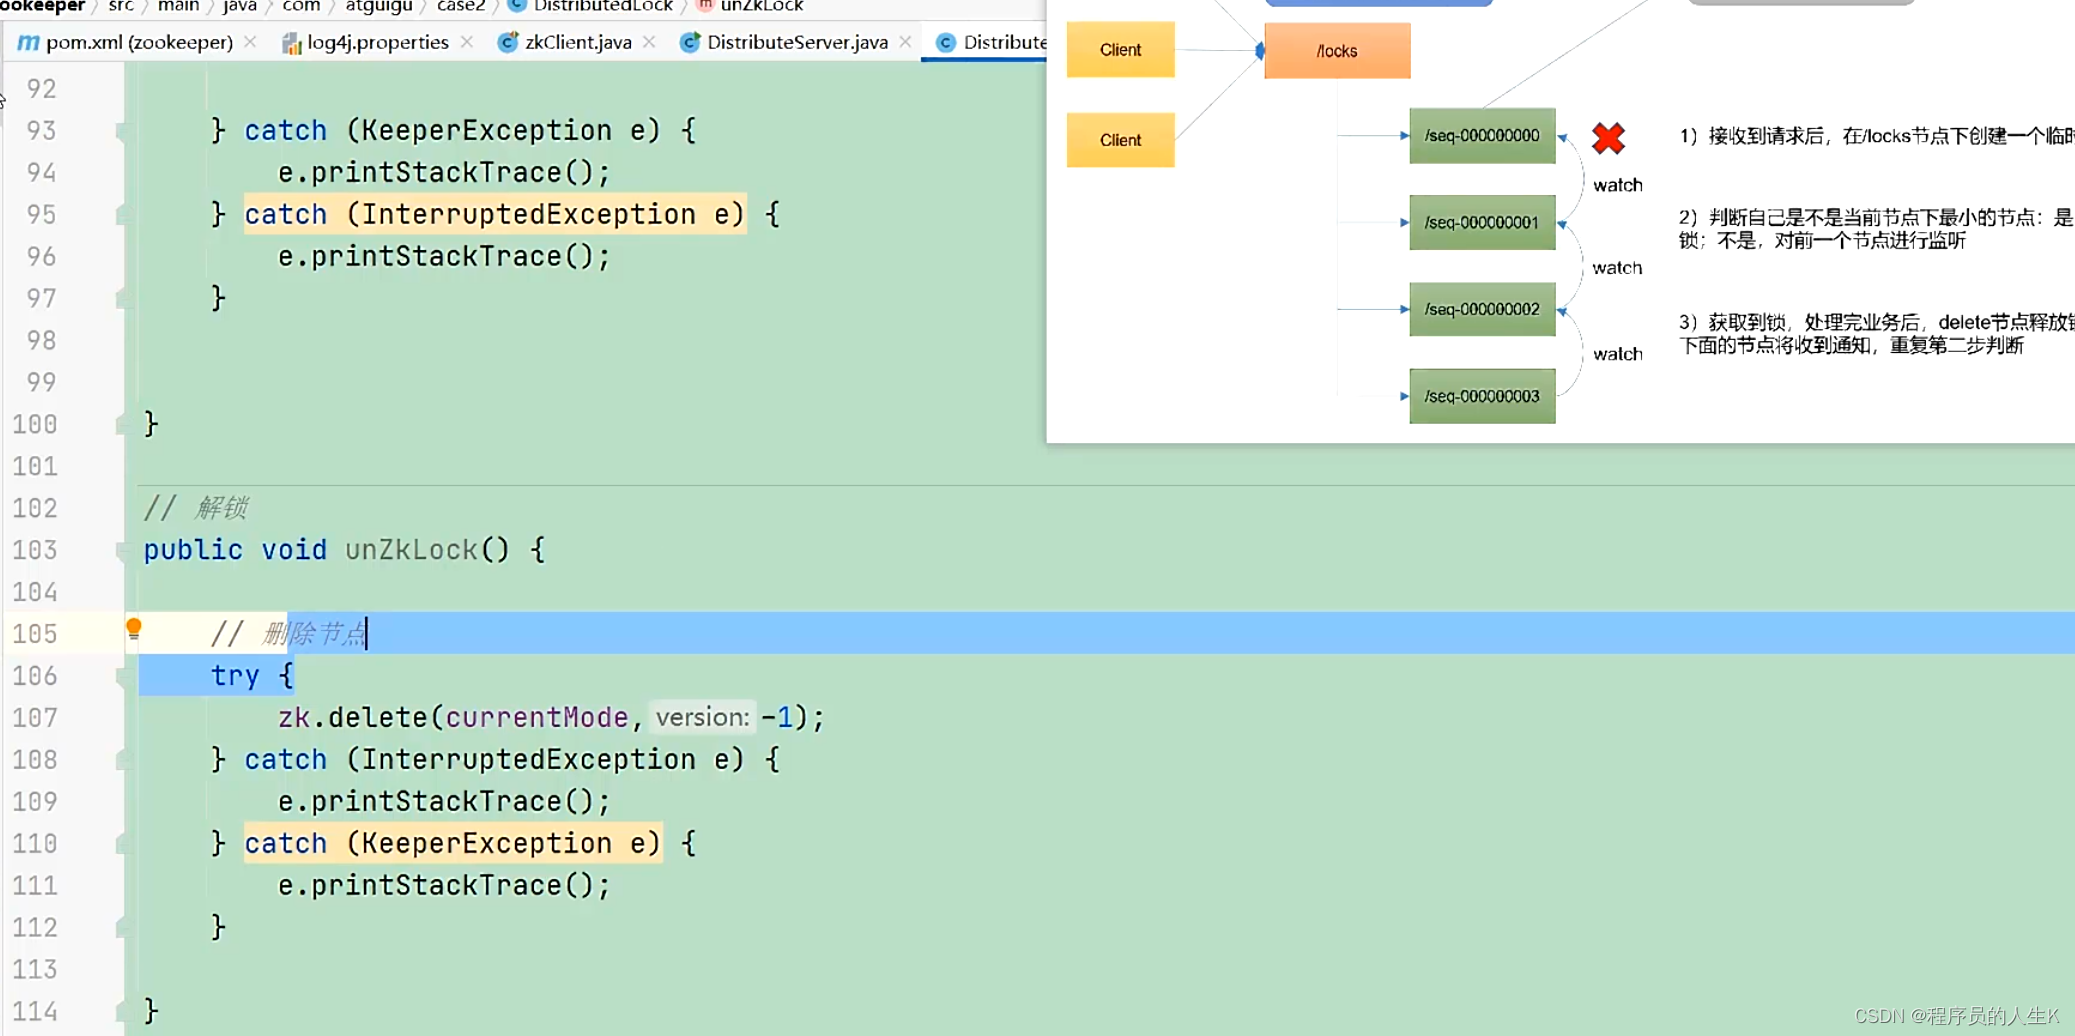Click the /seq-000000002 node in the diagram
This screenshot has height=1036, width=2075.
1482,309
